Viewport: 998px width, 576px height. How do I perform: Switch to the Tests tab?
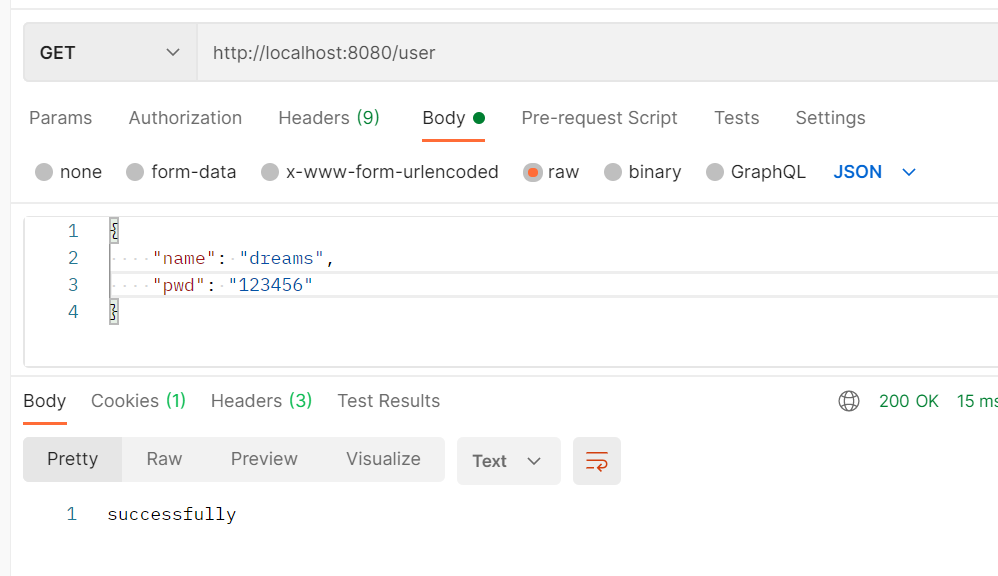click(x=736, y=118)
